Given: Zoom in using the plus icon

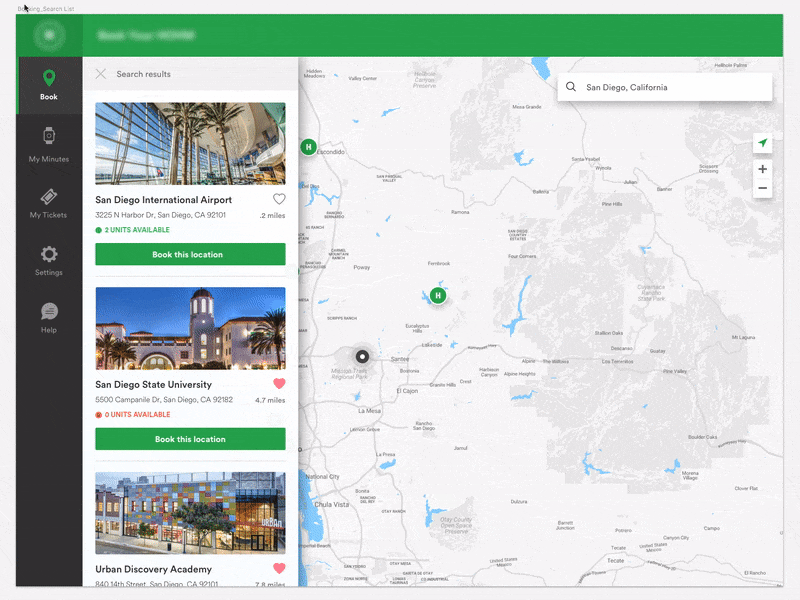Looking at the screenshot, I should [x=762, y=169].
